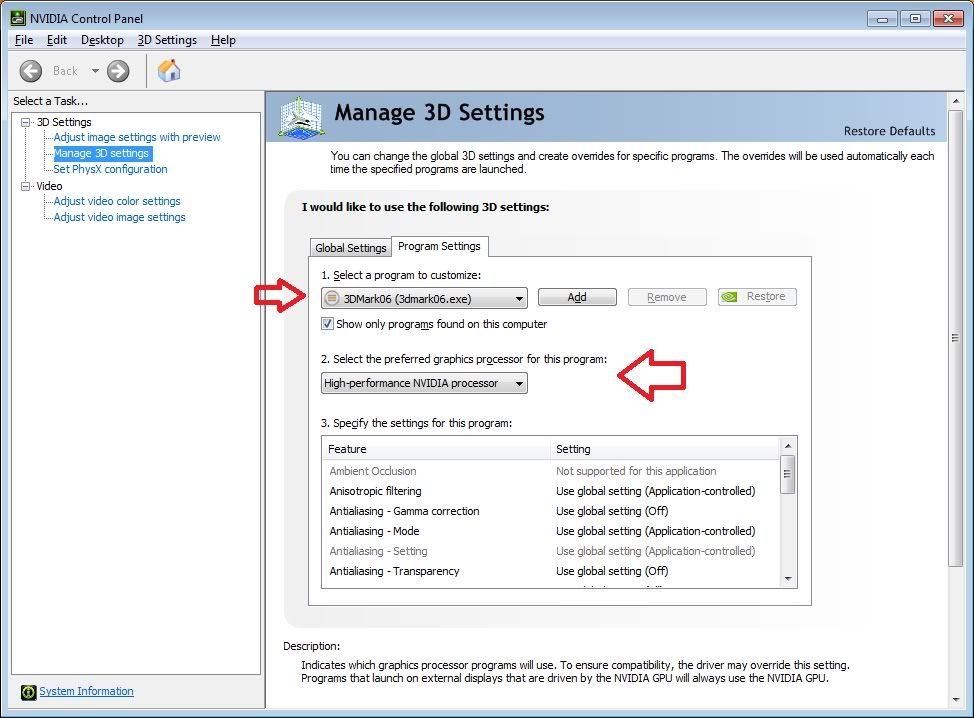Click the settings list scroll down arrow
Viewport: 974px width, 718px height.
point(788,579)
